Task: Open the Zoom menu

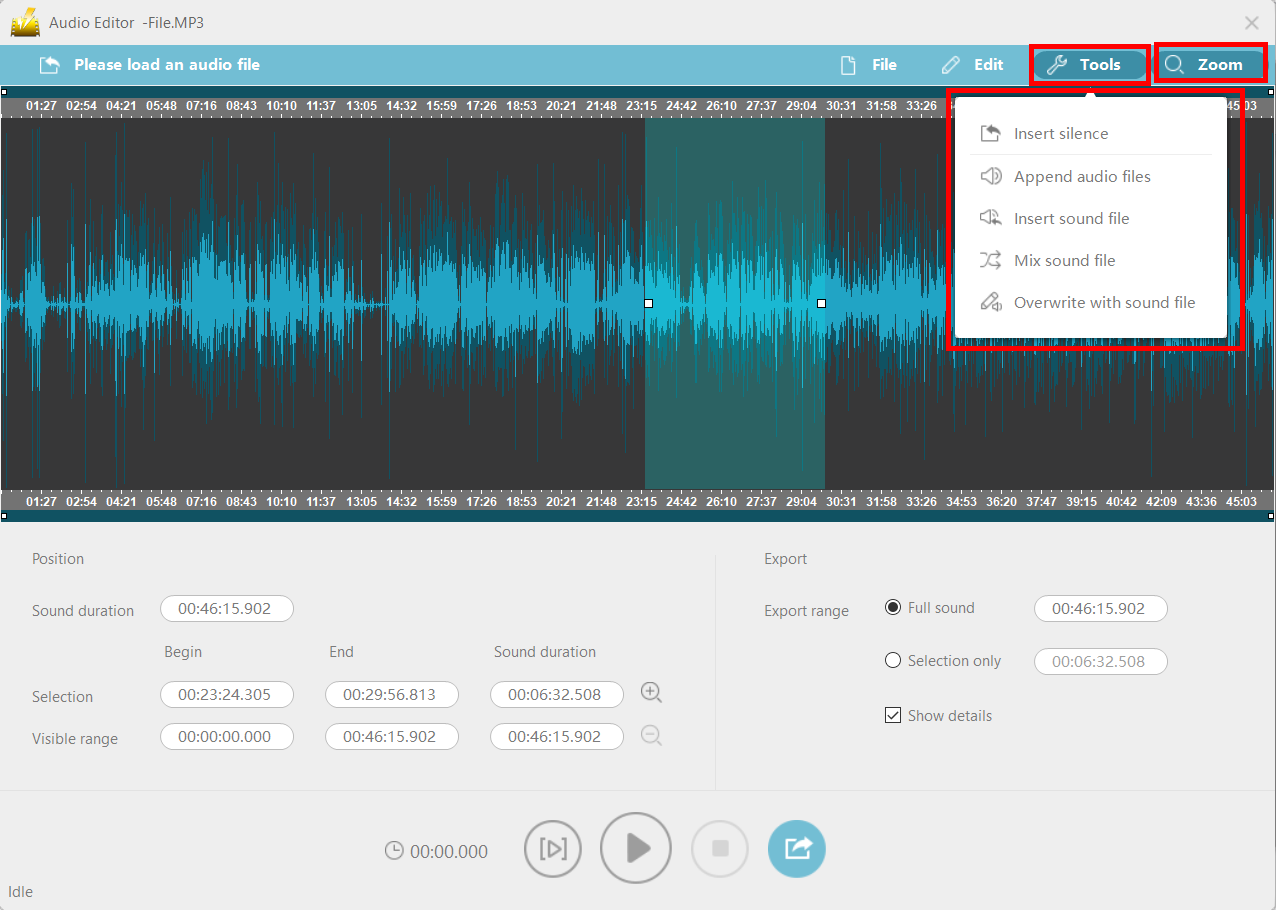Action: point(1211,64)
